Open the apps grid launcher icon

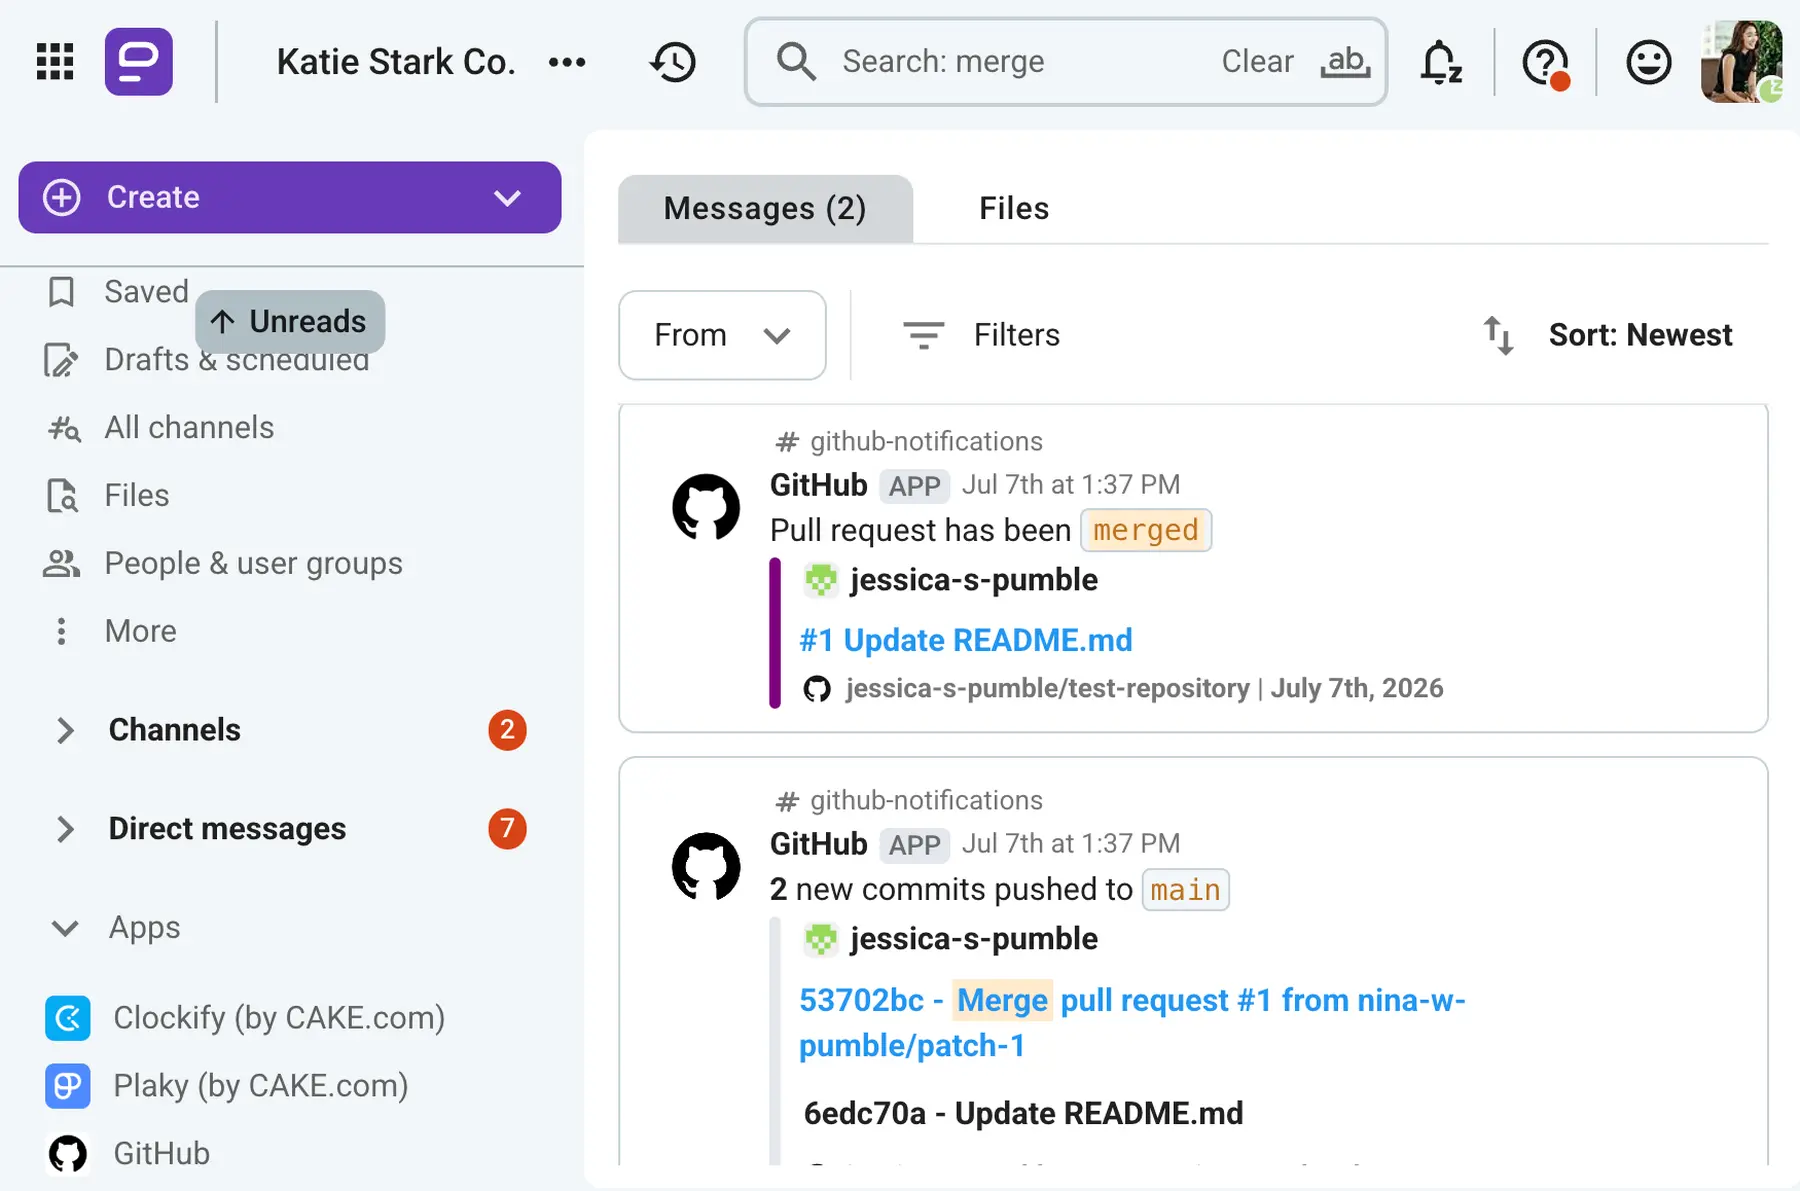[x=55, y=62]
